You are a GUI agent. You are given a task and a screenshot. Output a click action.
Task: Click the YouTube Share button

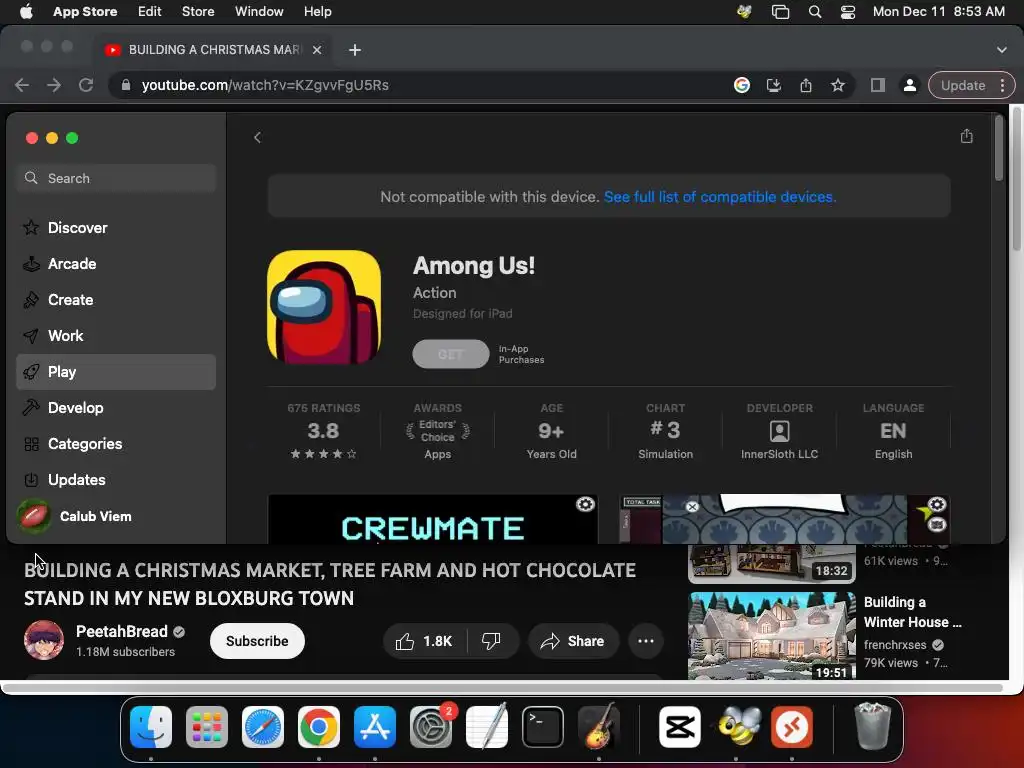[572, 641]
